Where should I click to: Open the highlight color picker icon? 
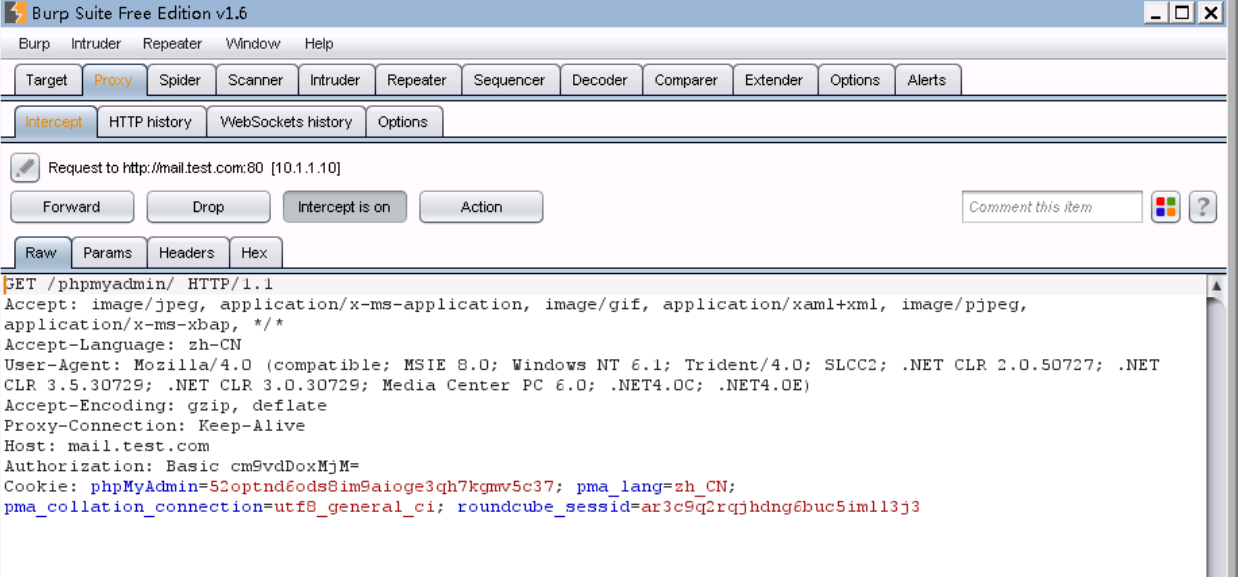tap(1166, 207)
